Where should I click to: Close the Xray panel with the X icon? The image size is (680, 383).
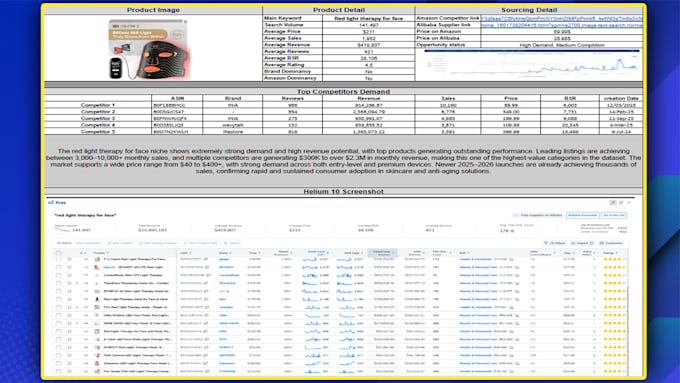click(x=629, y=202)
